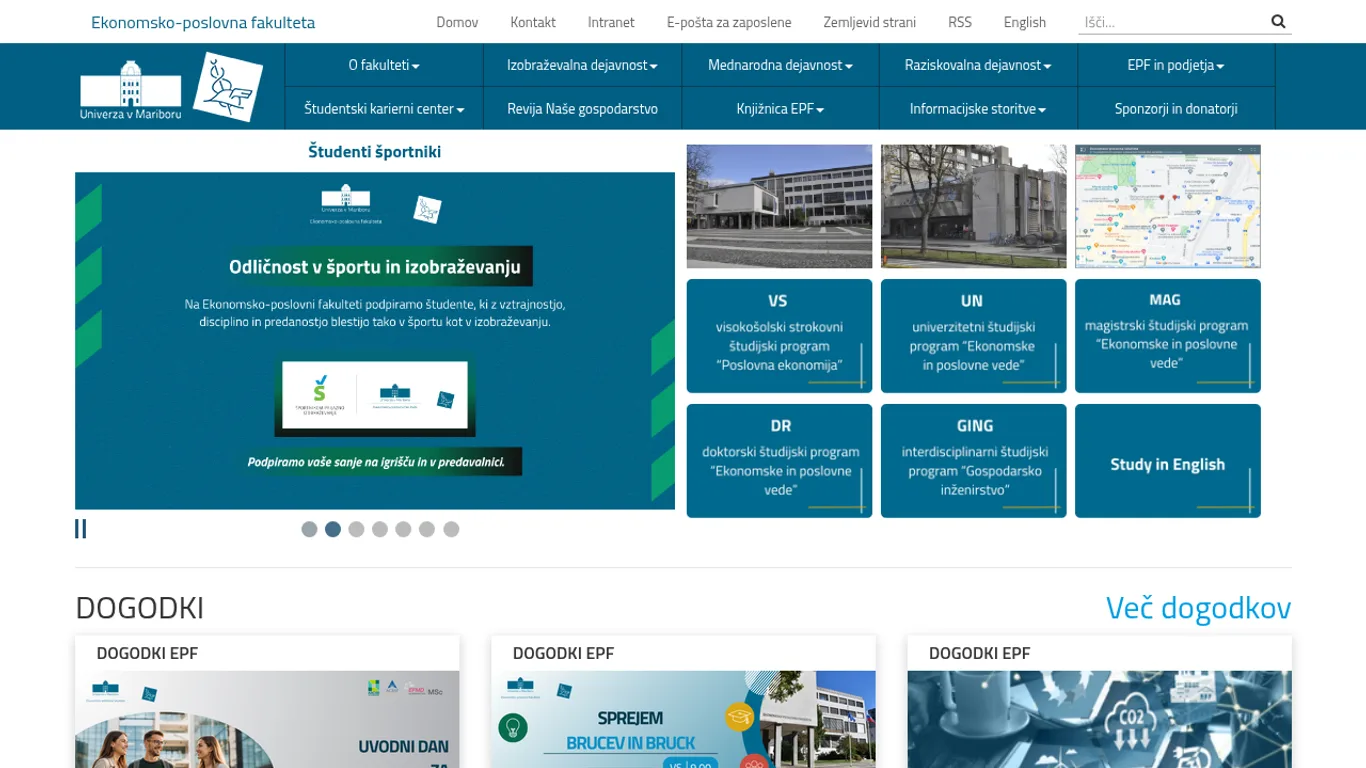Open the RSS feed link

pyautogui.click(x=960, y=22)
